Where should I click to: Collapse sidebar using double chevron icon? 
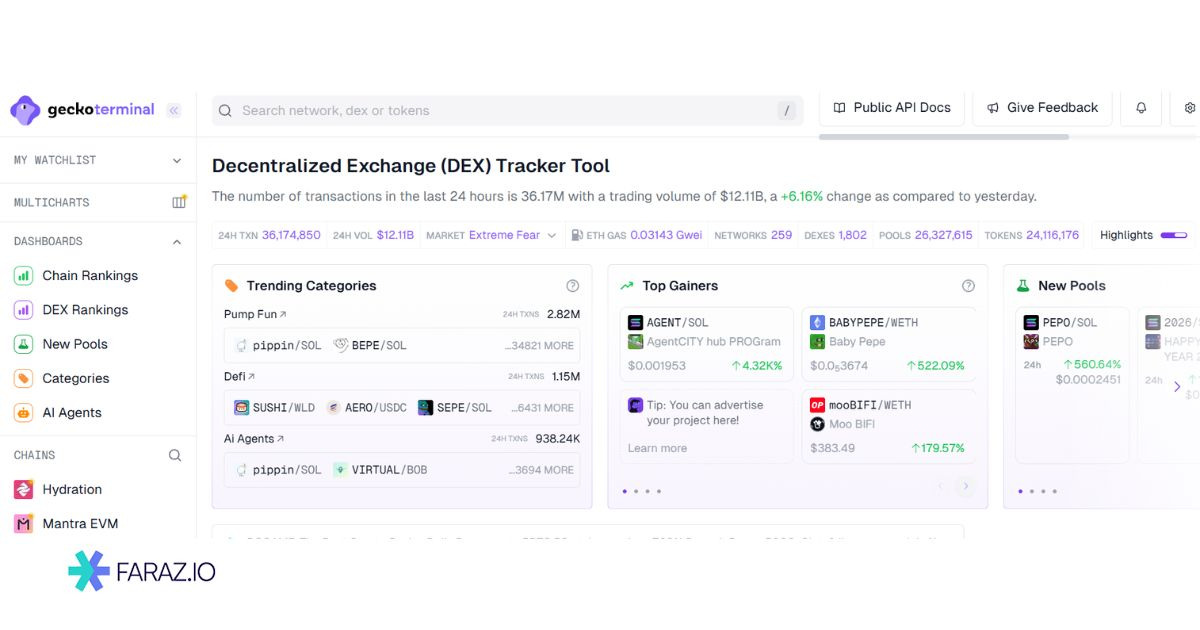coord(174,110)
